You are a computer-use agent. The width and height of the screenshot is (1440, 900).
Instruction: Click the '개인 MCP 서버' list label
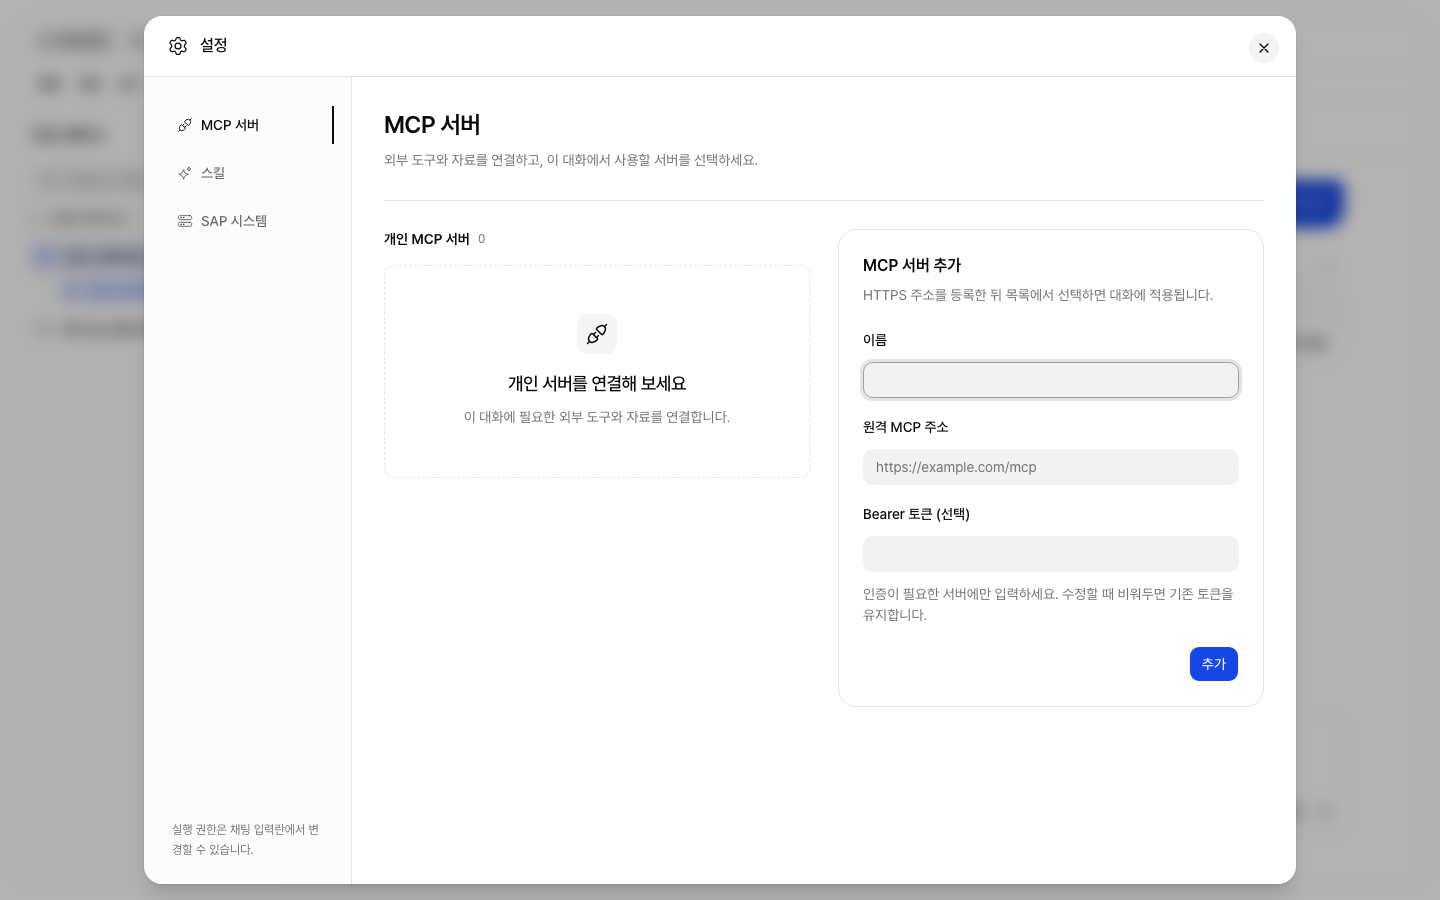427,239
